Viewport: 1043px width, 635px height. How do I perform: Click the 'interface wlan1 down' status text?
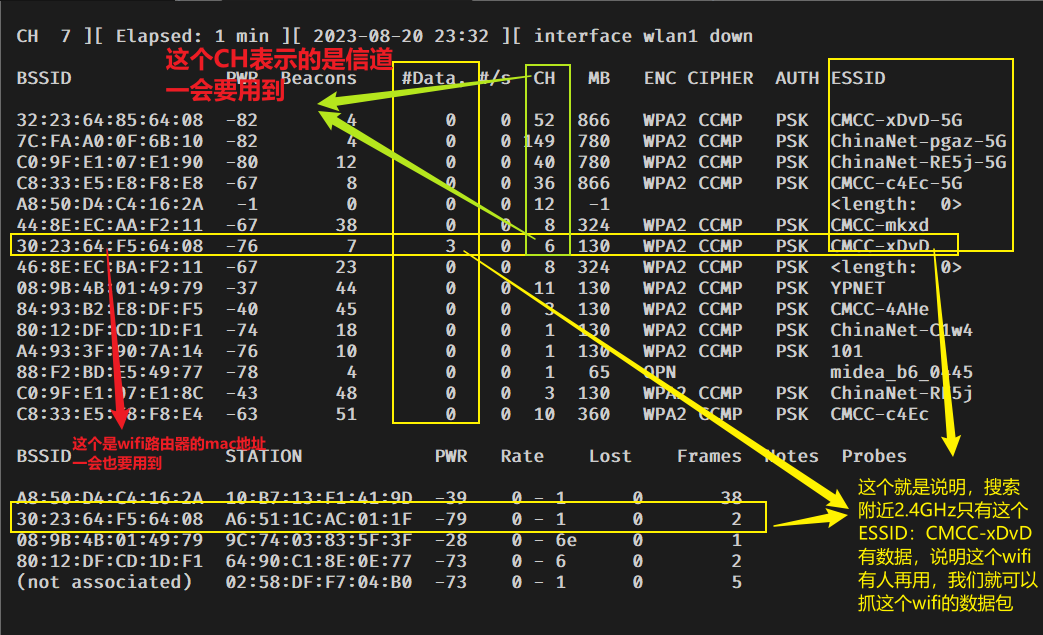pos(643,36)
